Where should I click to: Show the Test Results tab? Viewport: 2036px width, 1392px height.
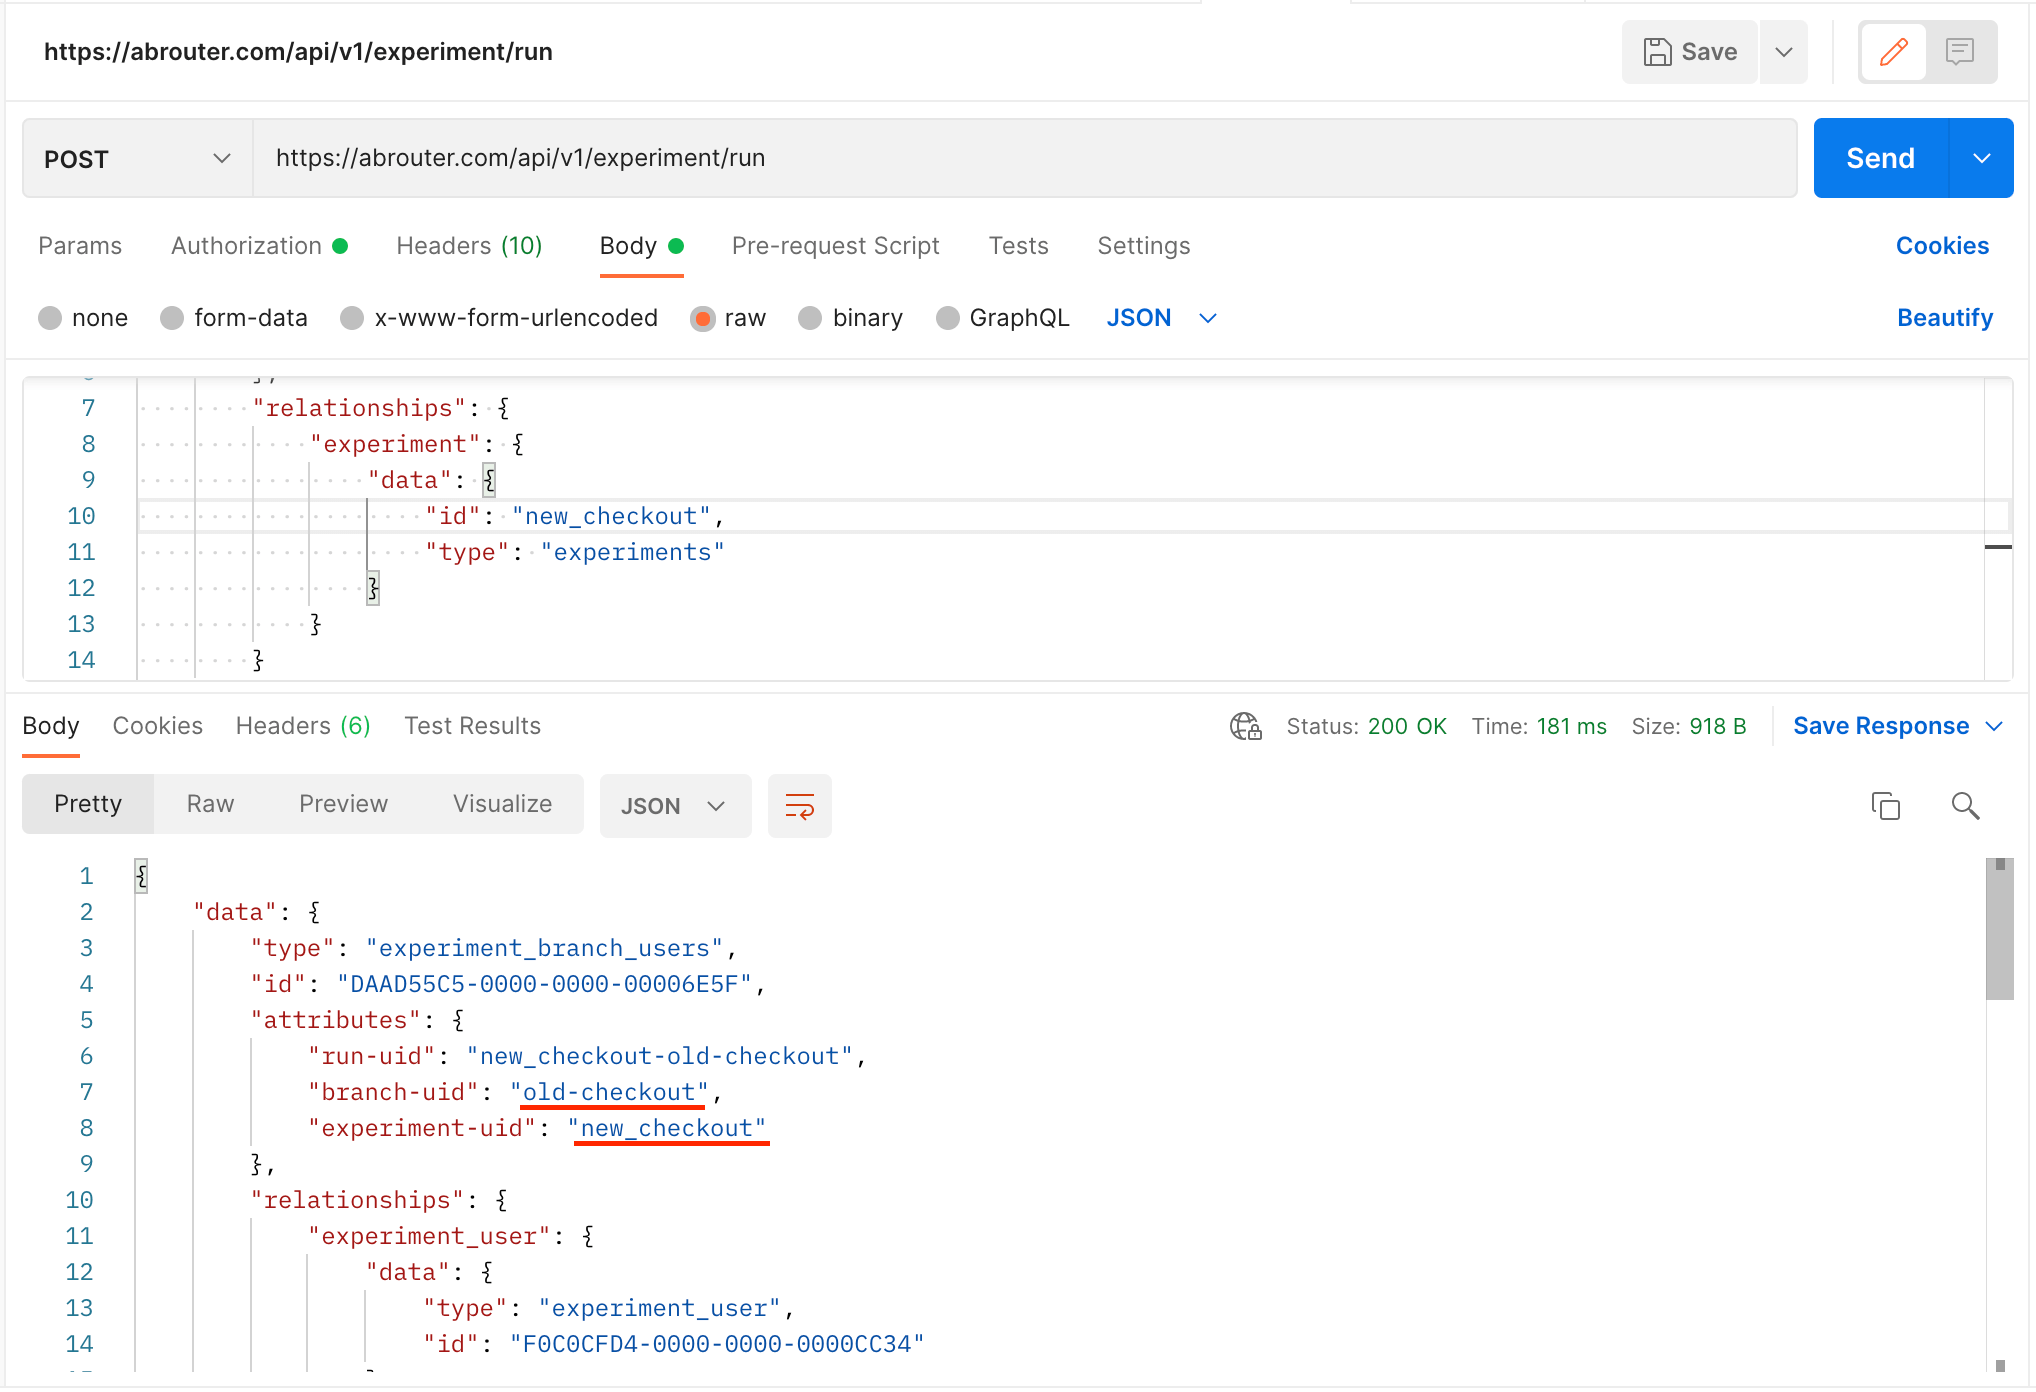pos(472,726)
